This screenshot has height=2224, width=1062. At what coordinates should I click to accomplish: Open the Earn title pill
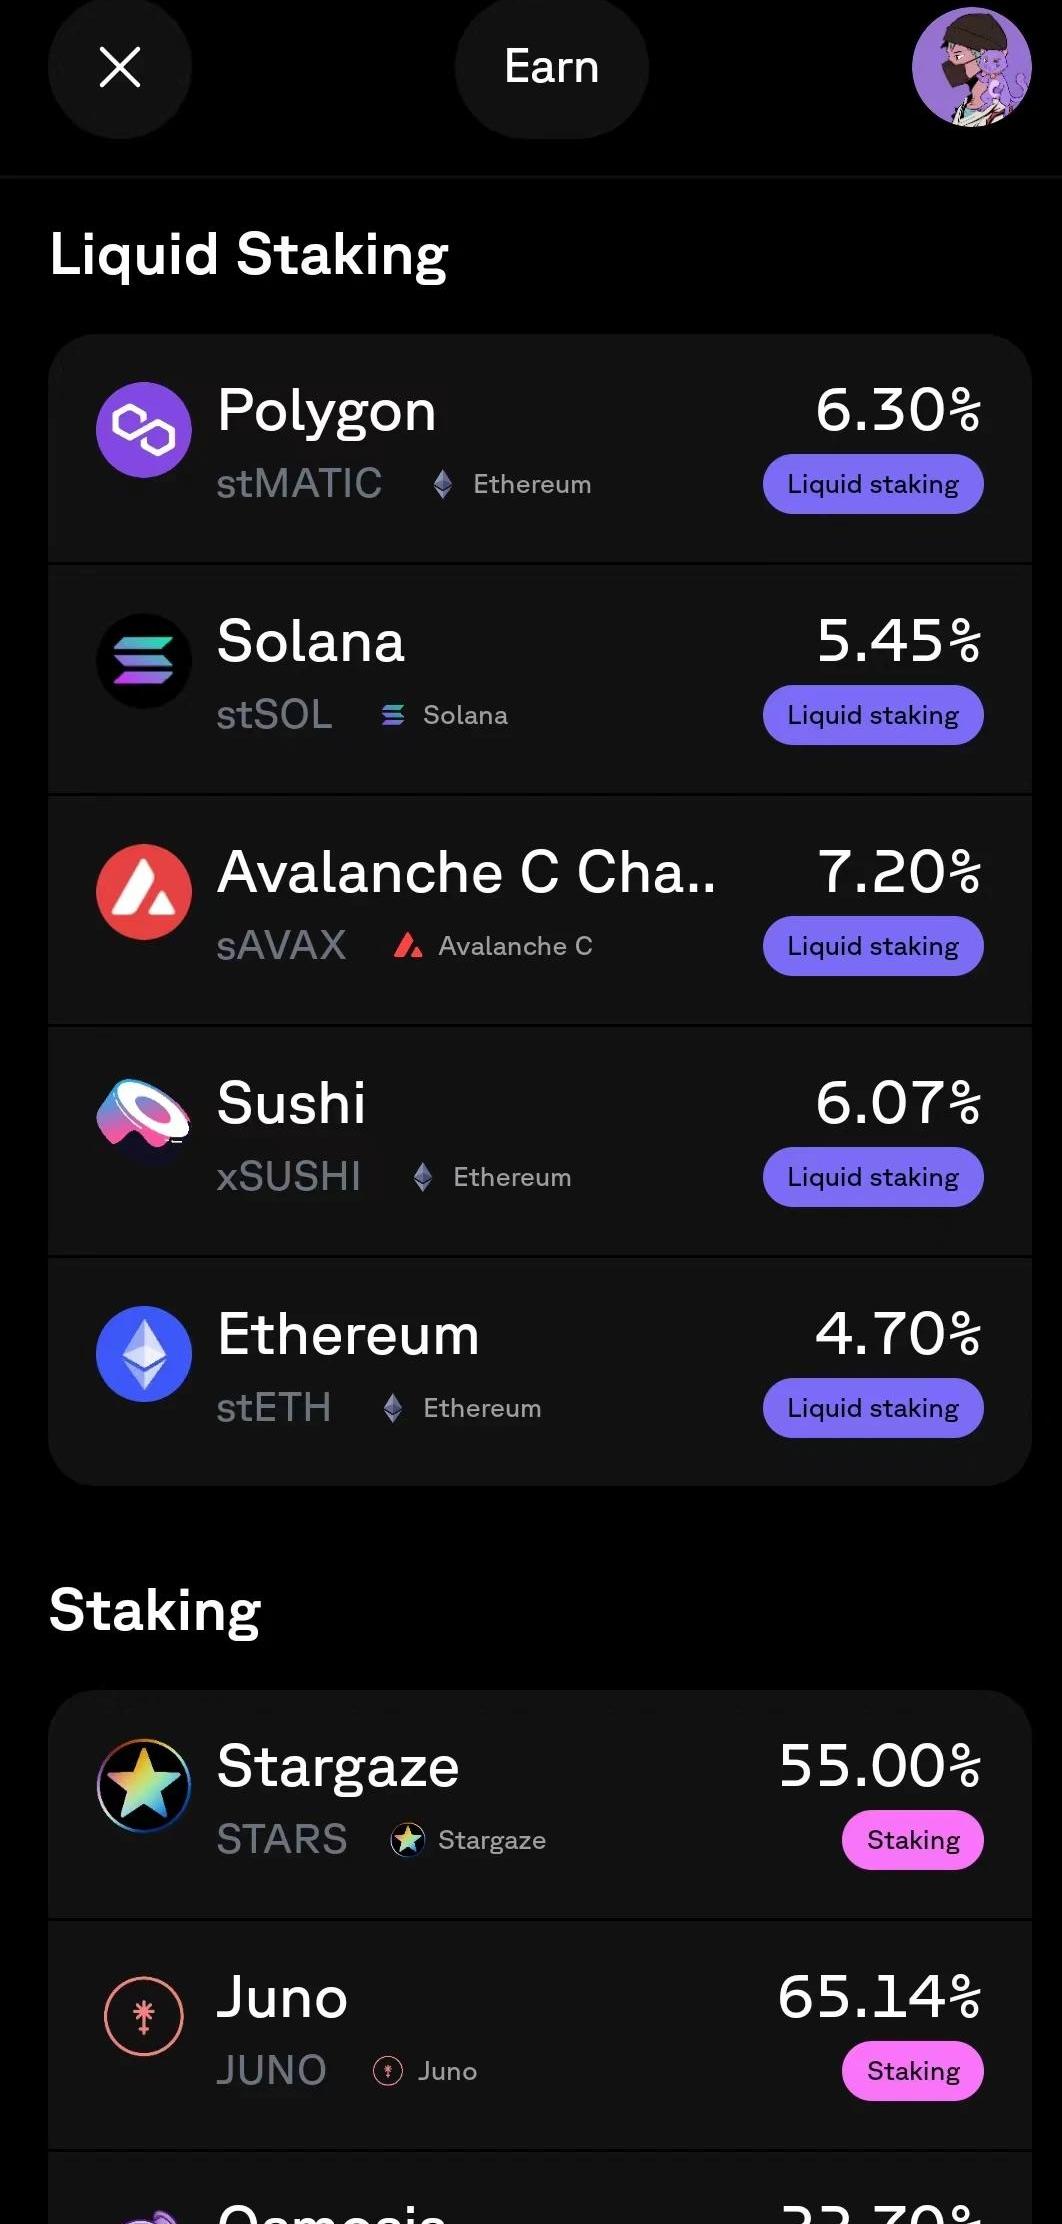(x=552, y=68)
